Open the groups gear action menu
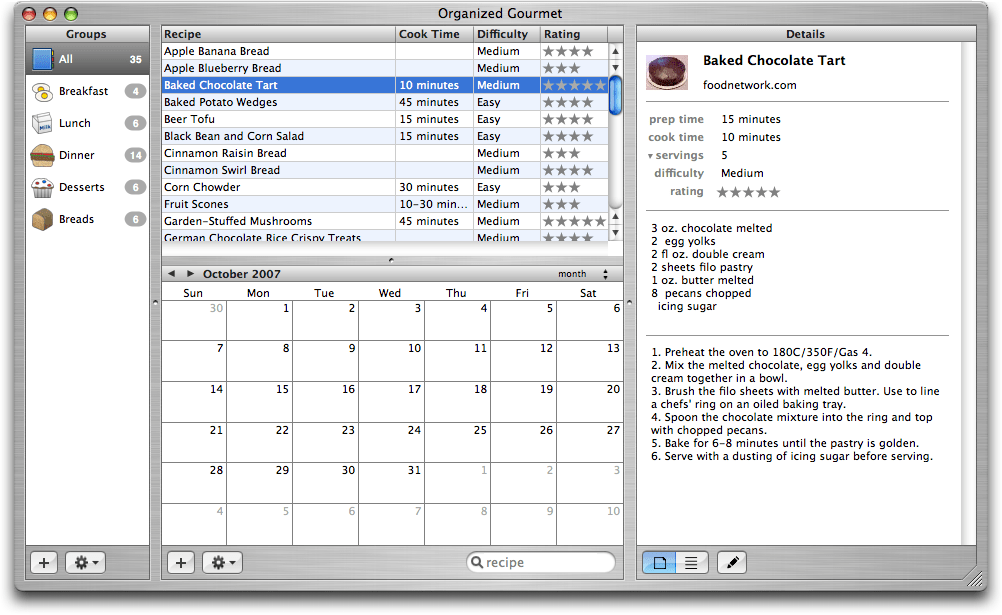 (x=86, y=563)
